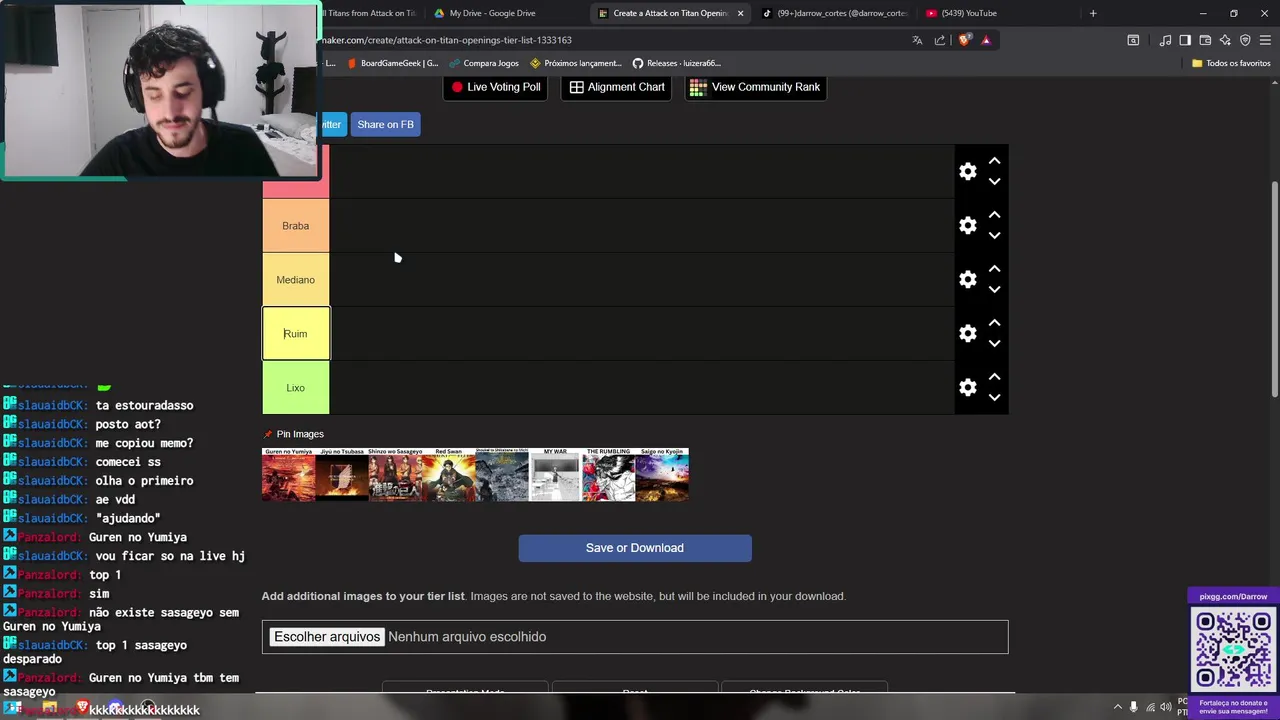Click the share page icon in address bar
Screen dimensions: 1280x720
coord(940,40)
